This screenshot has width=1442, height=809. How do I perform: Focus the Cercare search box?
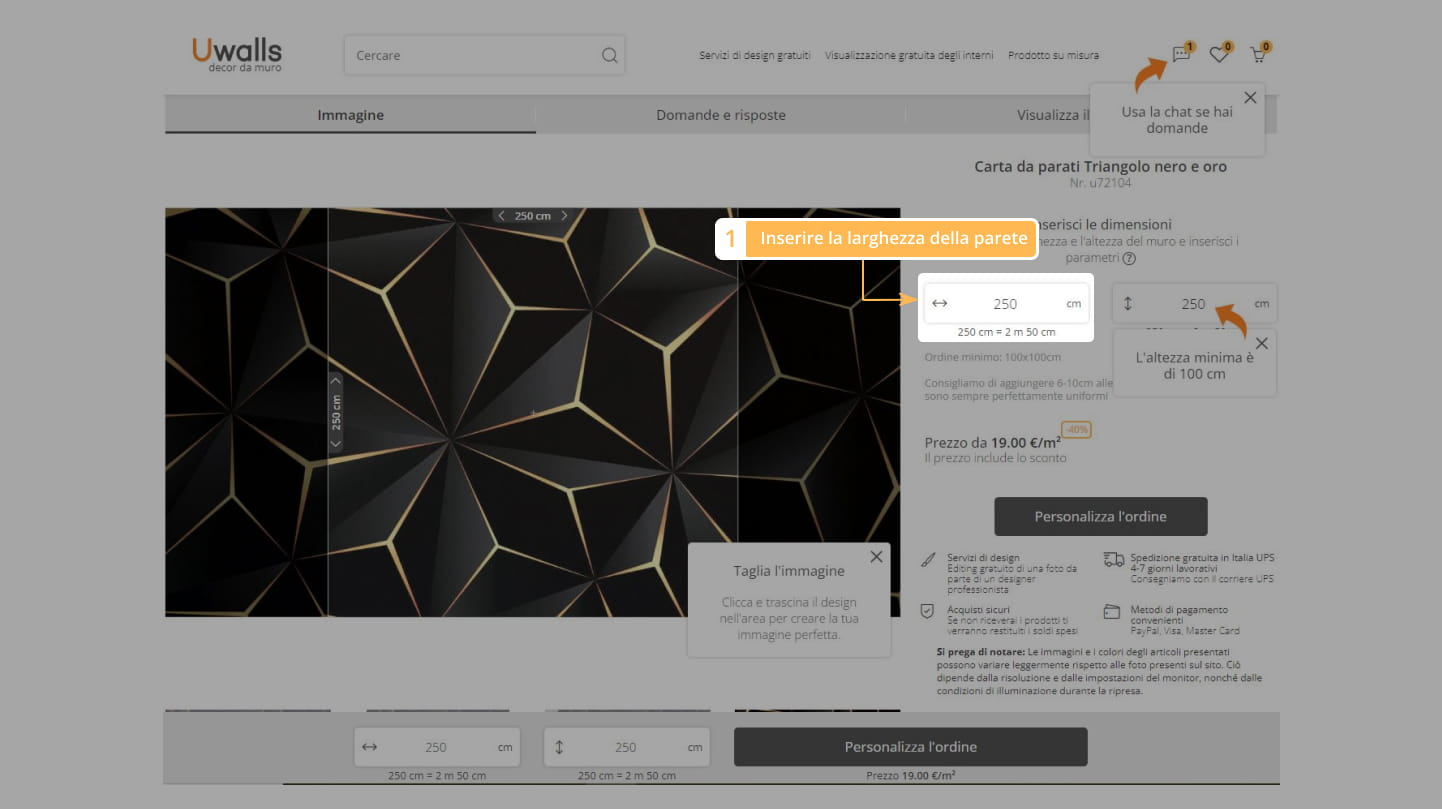pyautogui.click(x=470, y=56)
